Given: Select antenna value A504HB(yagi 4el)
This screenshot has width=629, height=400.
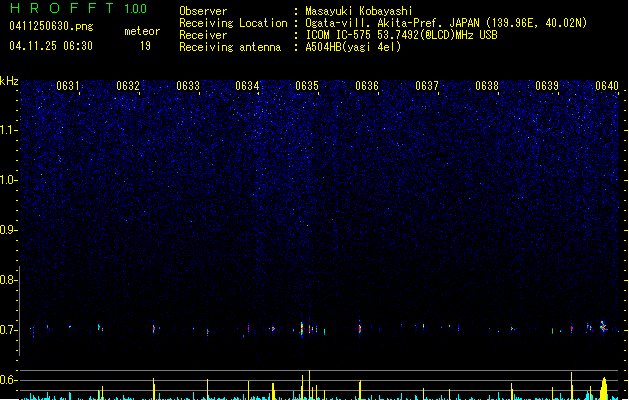Looking at the screenshot, I should click(x=353, y=47).
